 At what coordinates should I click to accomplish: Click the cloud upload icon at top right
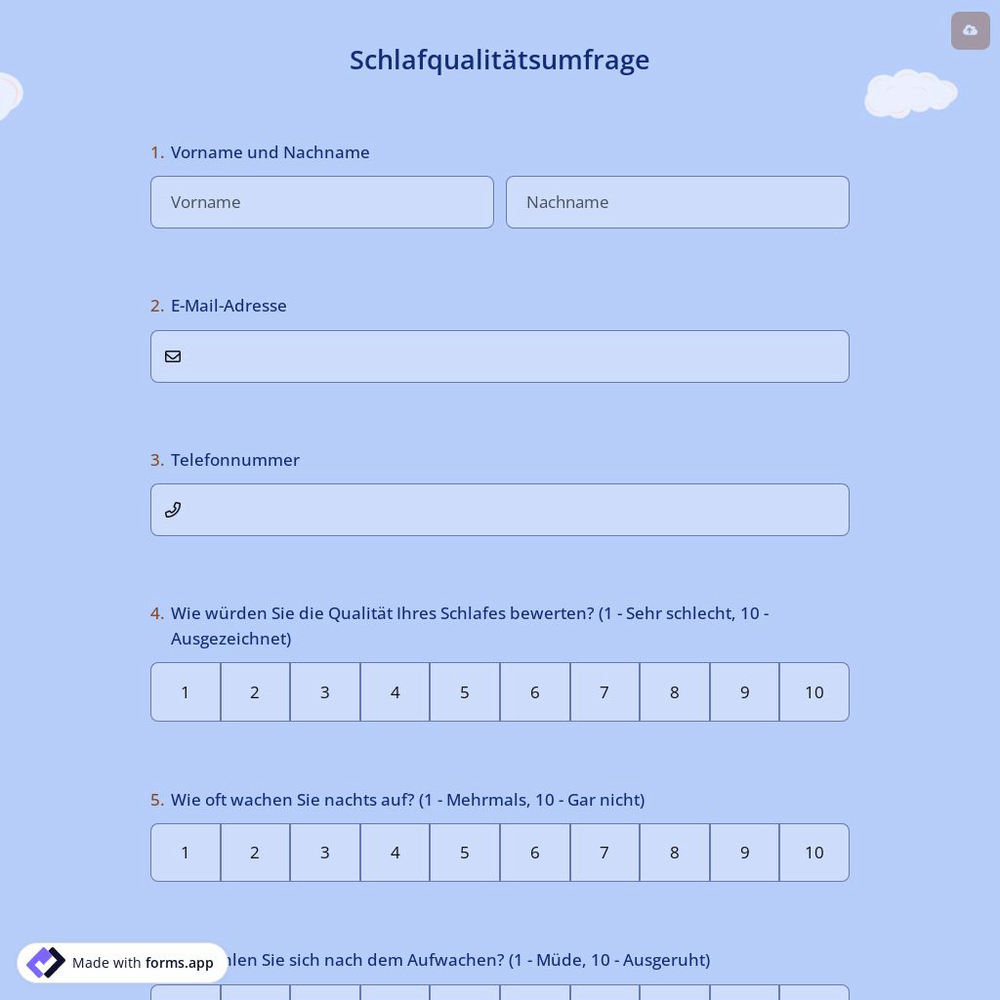click(970, 30)
